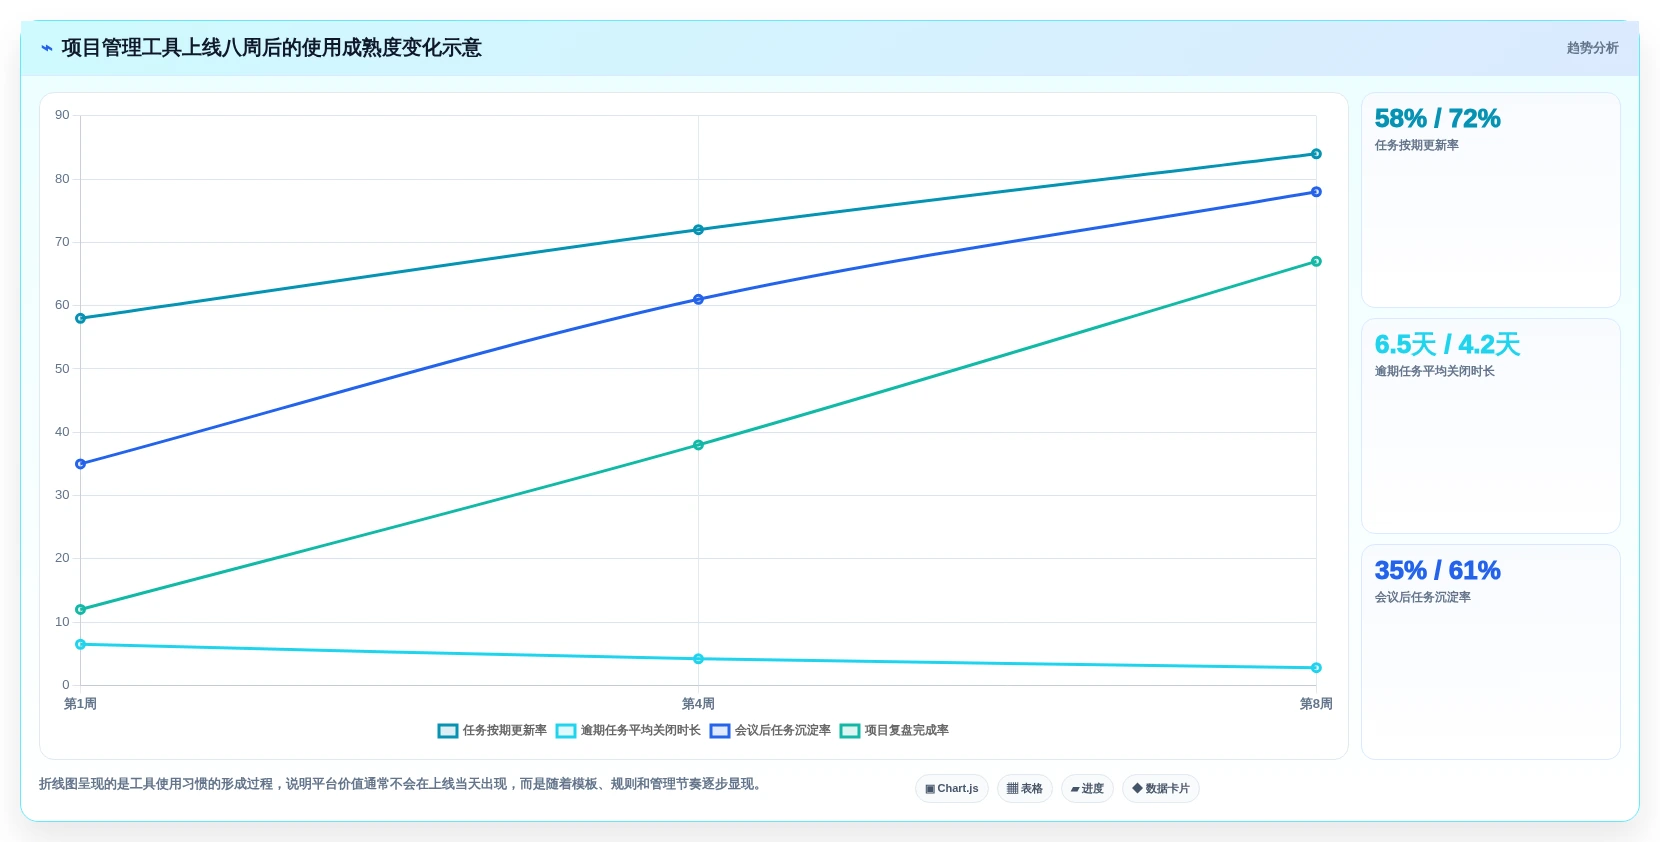
Task: Click the Chart.js tag chip
Action: (952, 789)
